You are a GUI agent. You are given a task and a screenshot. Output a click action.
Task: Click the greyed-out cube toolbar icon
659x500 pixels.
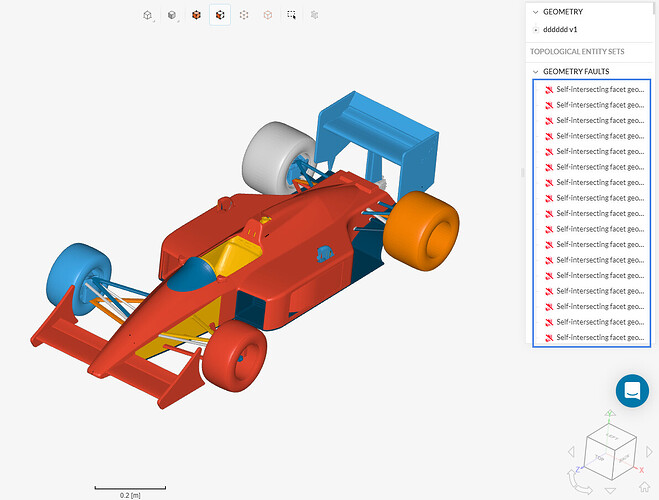(314, 15)
